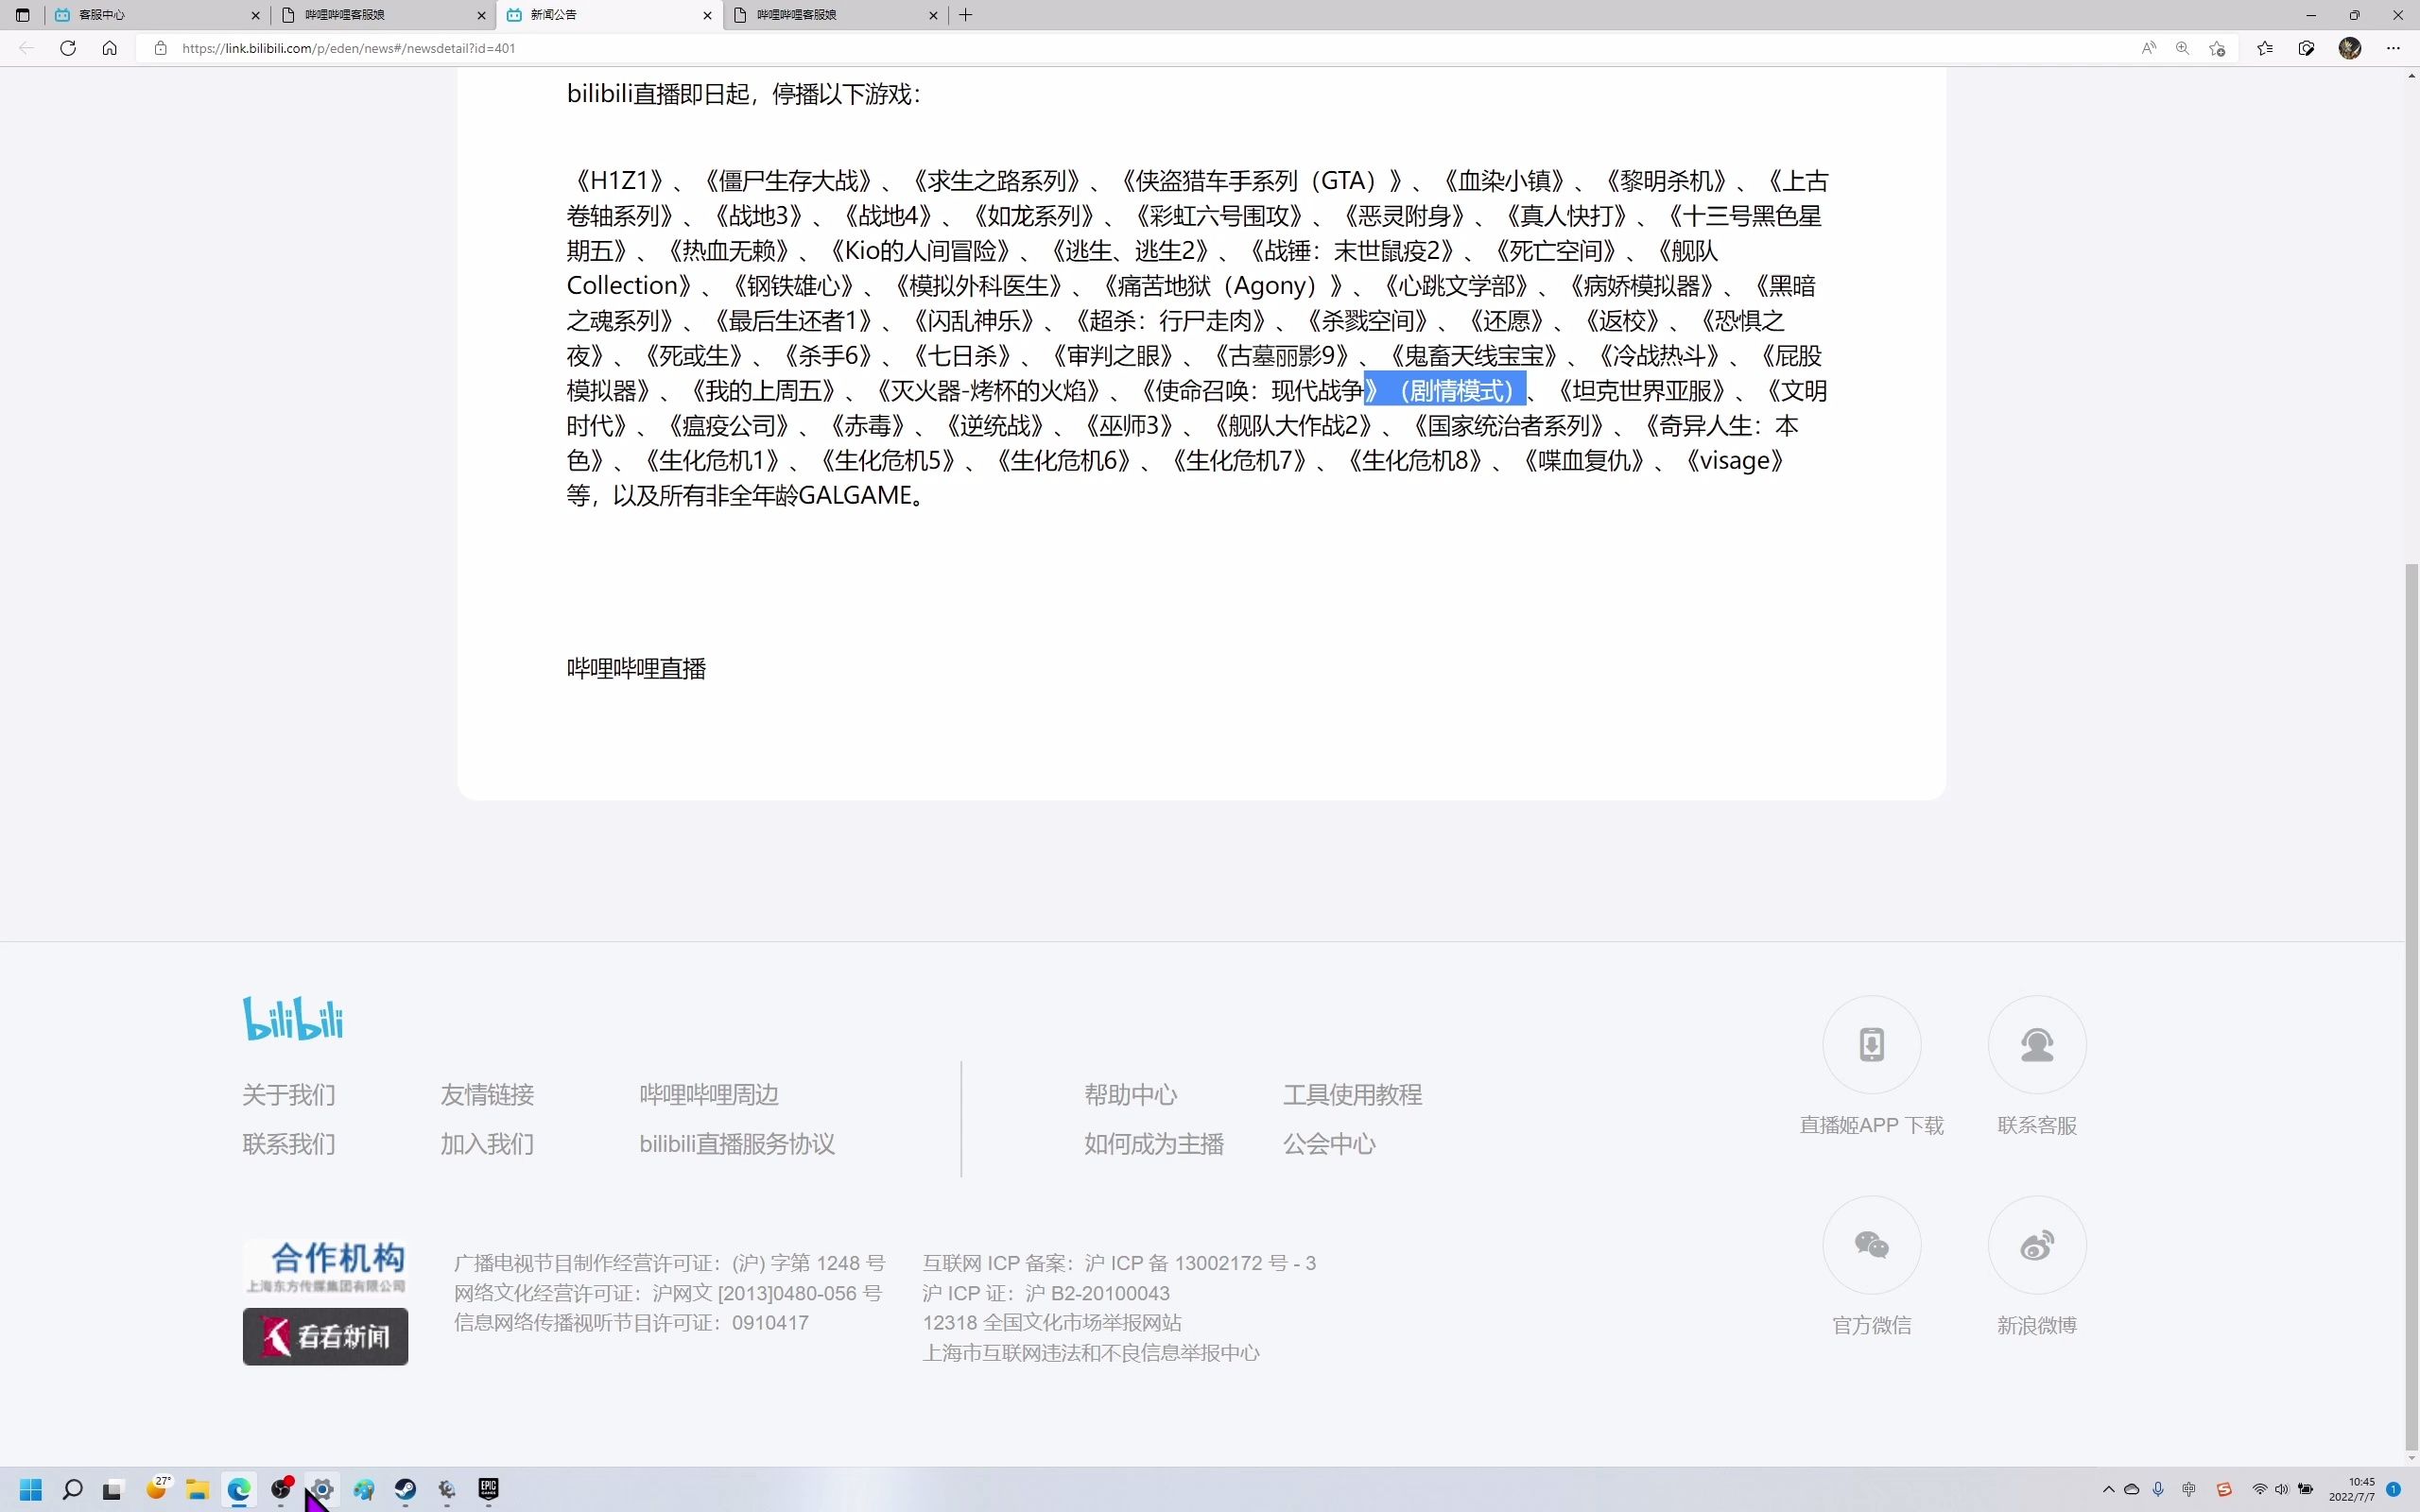Open the 哔哩哔哩周边 link
Image resolution: width=2420 pixels, height=1512 pixels.
coord(709,1095)
